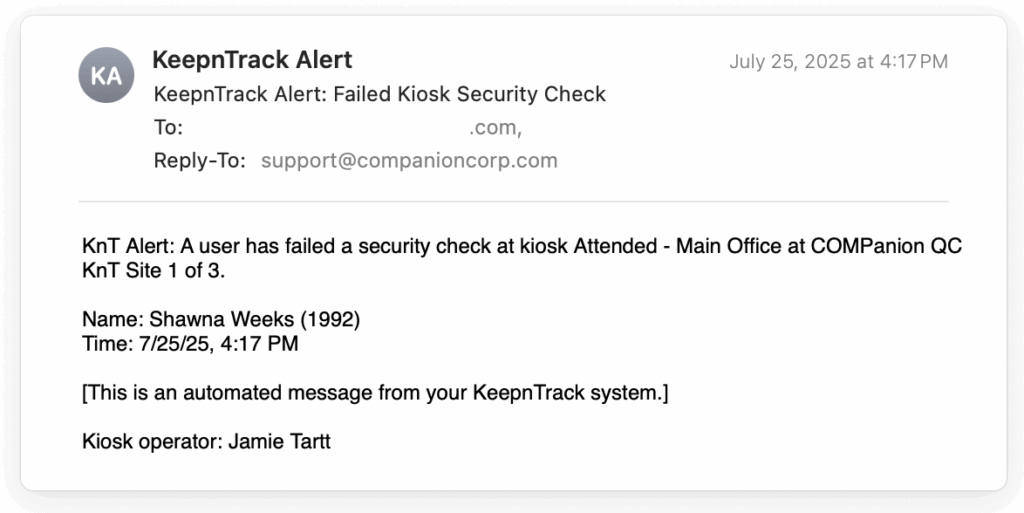Viewport: 1024px width, 513px height.
Task: Click the Reply-To: label
Action: pos(200,161)
